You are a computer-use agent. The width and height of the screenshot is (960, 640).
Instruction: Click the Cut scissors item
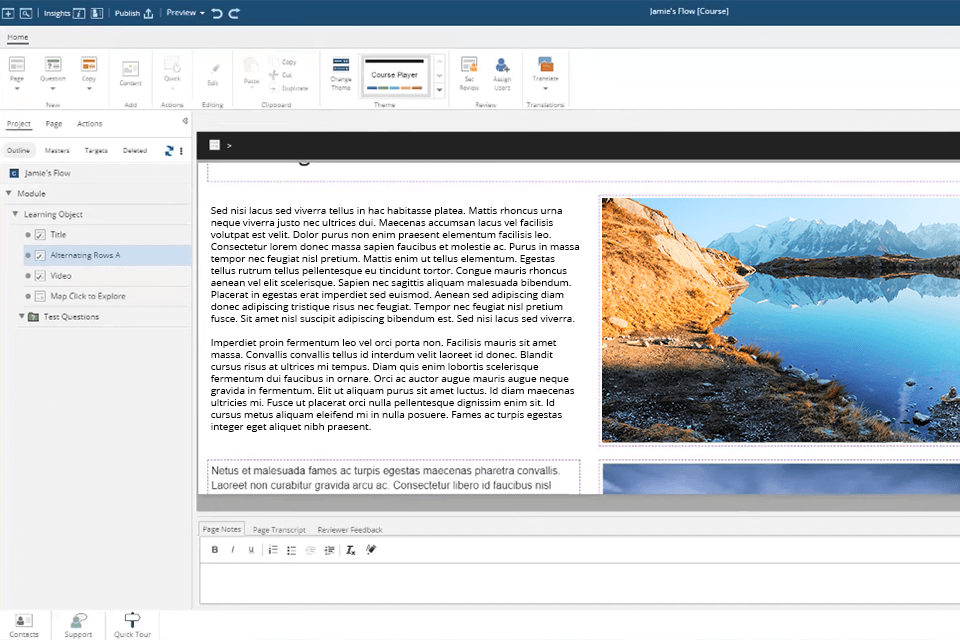tap(280, 75)
